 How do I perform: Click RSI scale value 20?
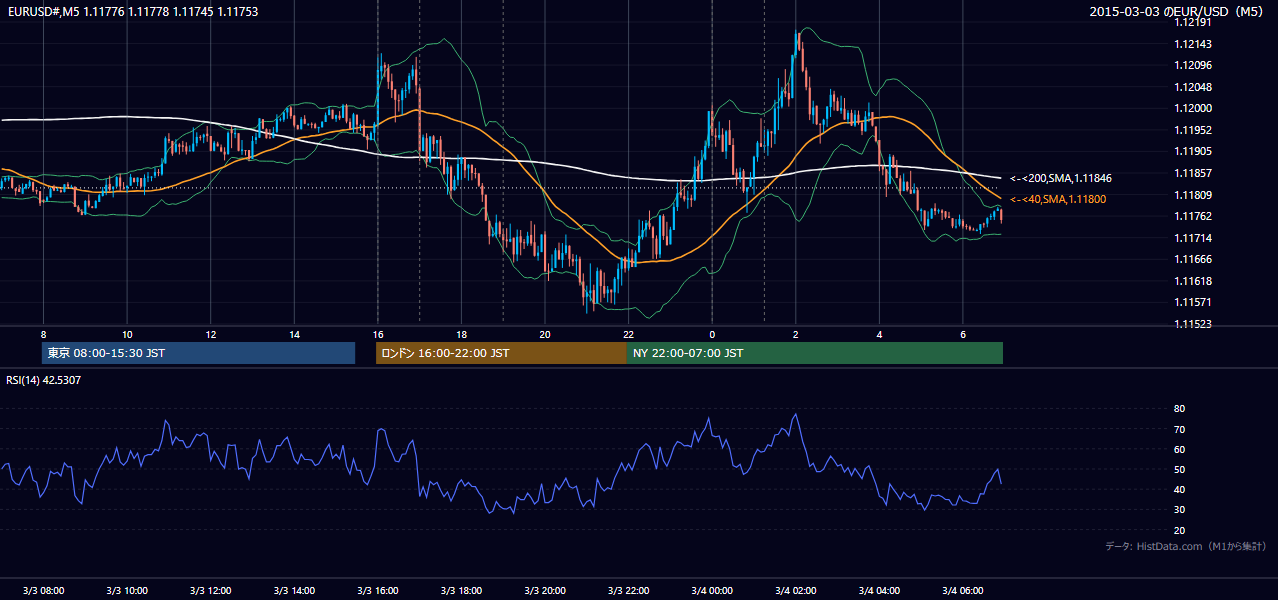pos(1179,530)
